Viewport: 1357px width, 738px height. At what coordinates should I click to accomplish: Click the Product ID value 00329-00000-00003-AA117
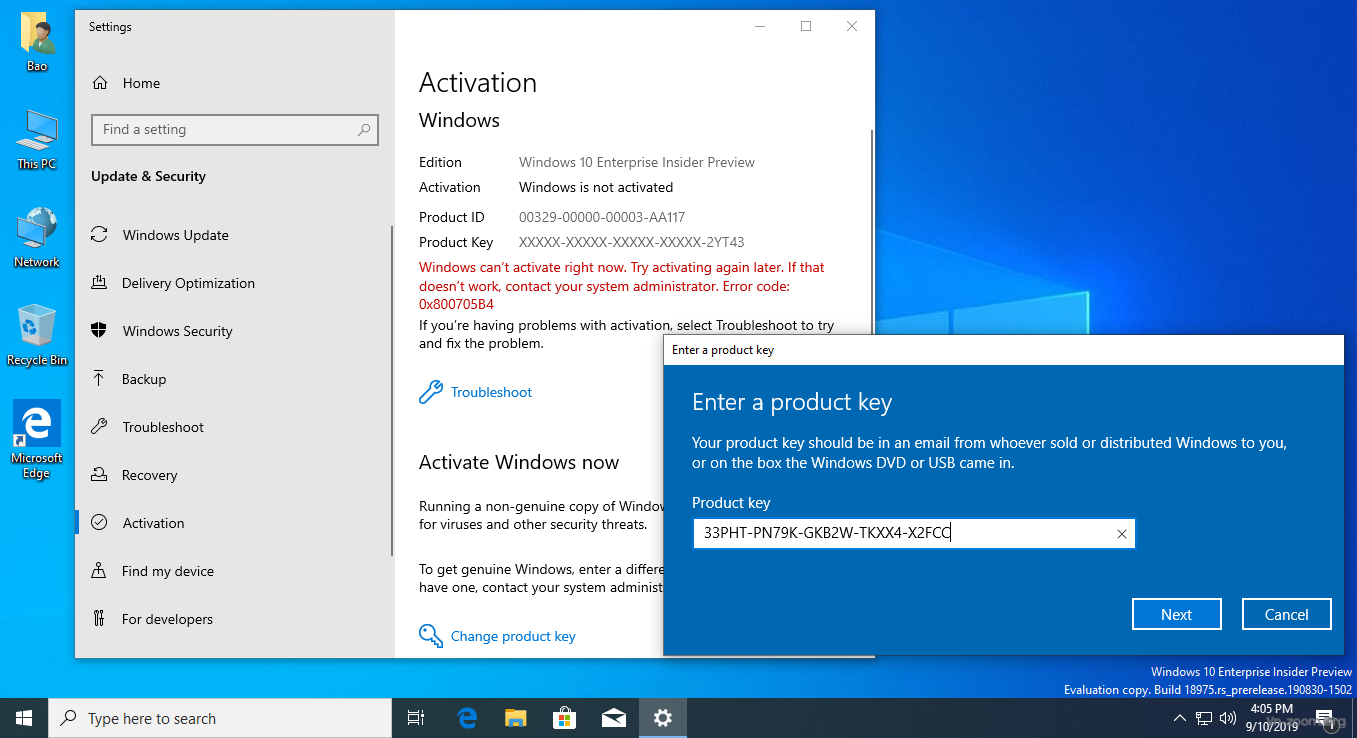pyautogui.click(x=602, y=217)
